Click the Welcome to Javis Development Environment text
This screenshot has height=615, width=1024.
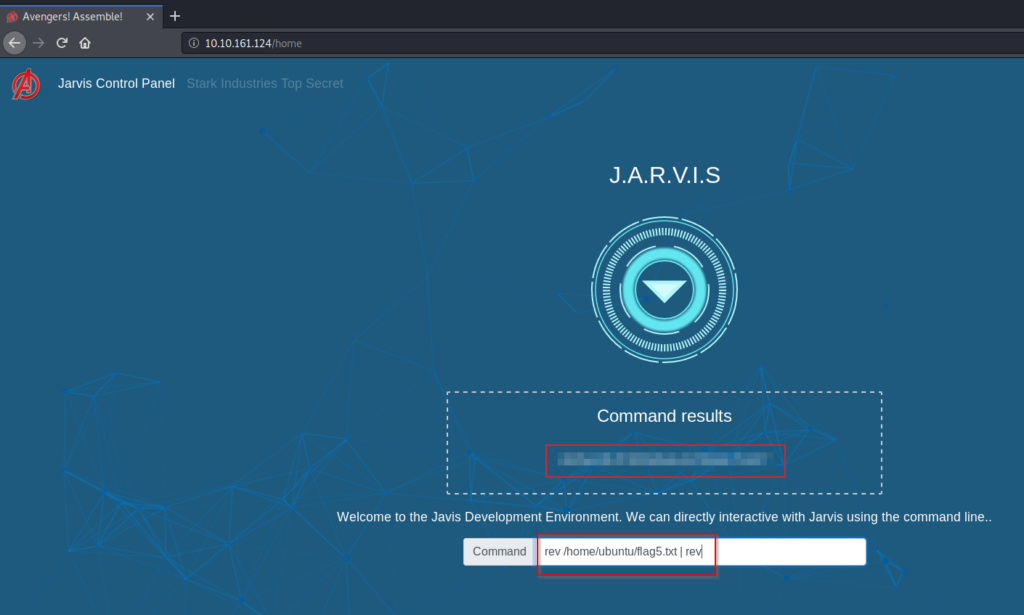(x=664, y=517)
